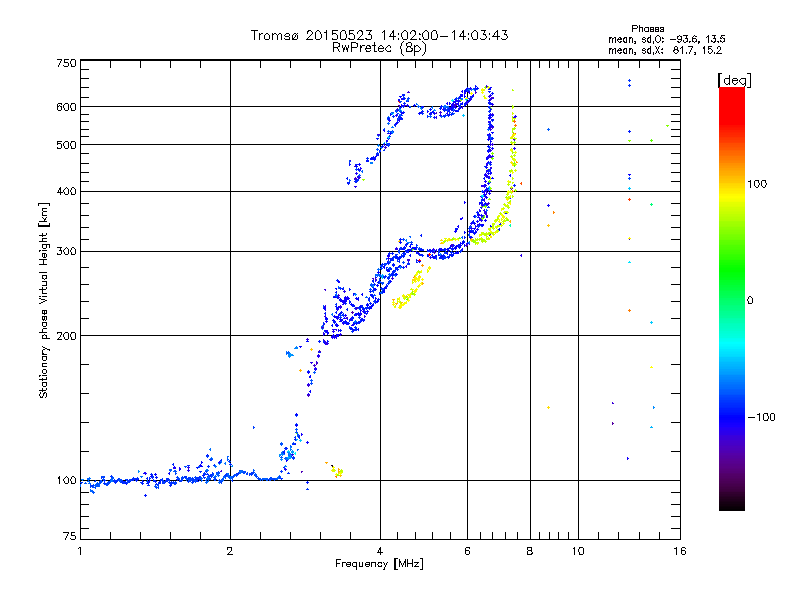Screen dimensions: 800x600
Task: Click the x-axis tick label '2'
Action: (x=230, y=551)
